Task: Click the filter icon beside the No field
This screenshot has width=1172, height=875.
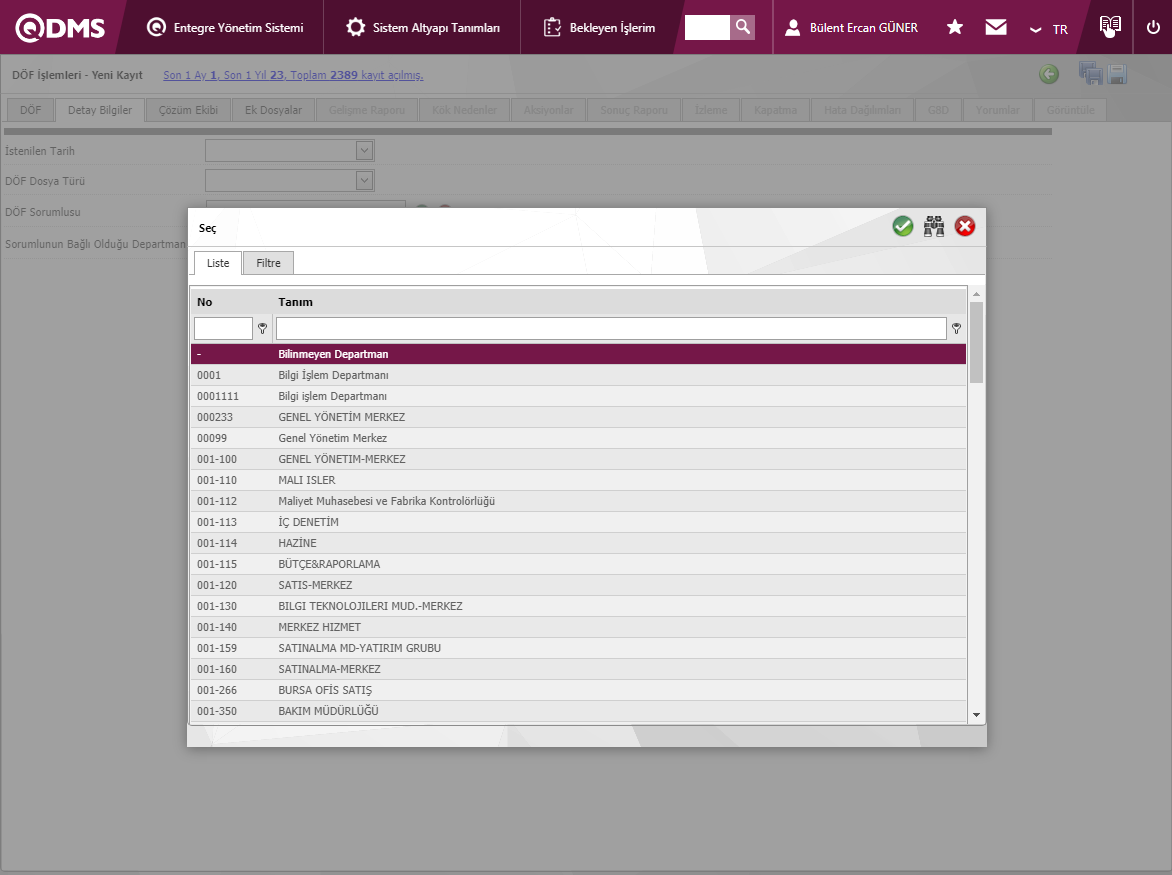Action: coord(262,329)
